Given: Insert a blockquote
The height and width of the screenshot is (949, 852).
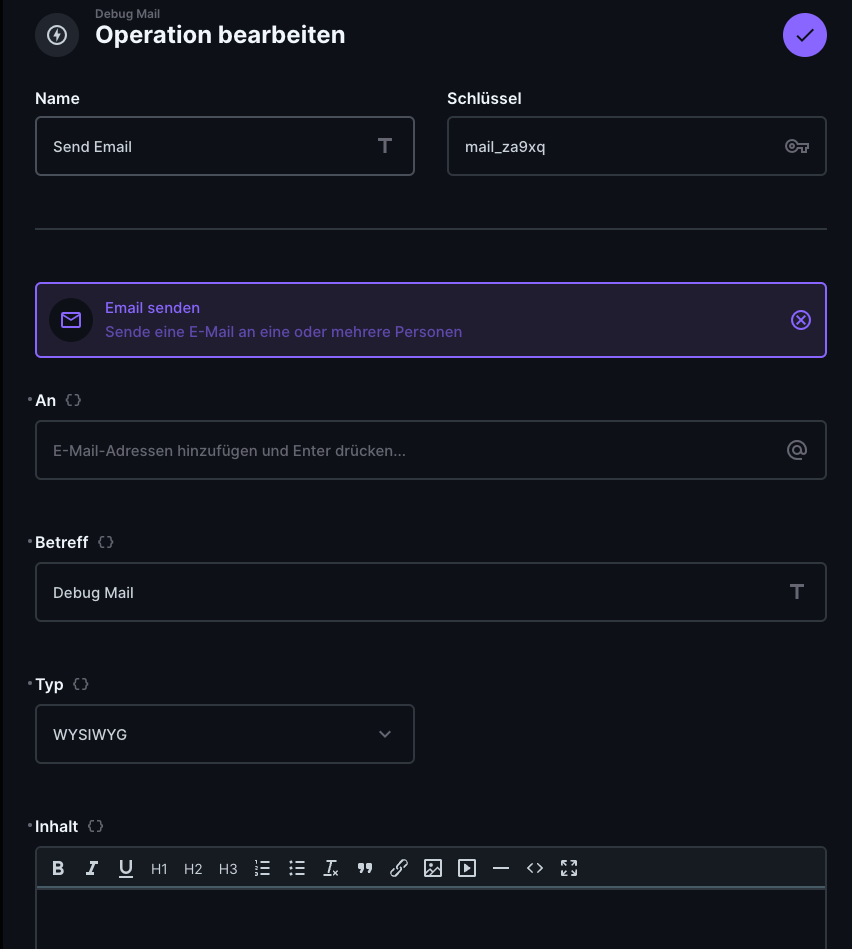Looking at the screenshot, I should point(365,868).
